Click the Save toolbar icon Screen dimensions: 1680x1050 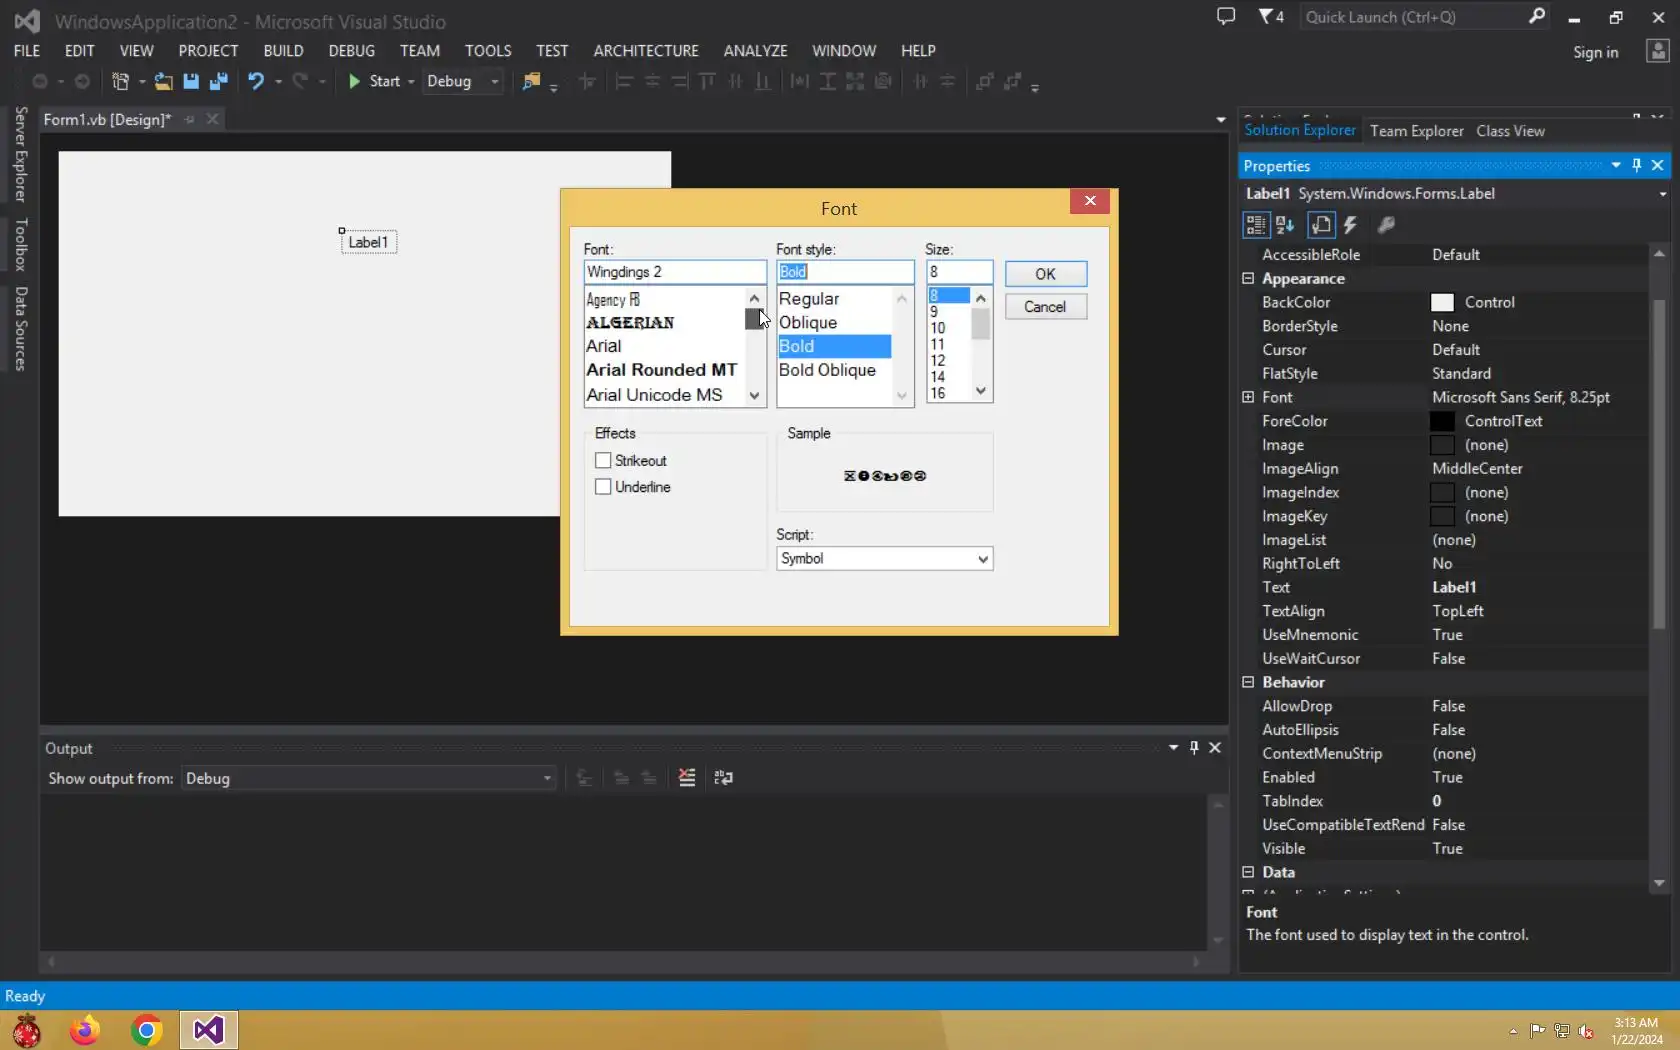(191, 82)
